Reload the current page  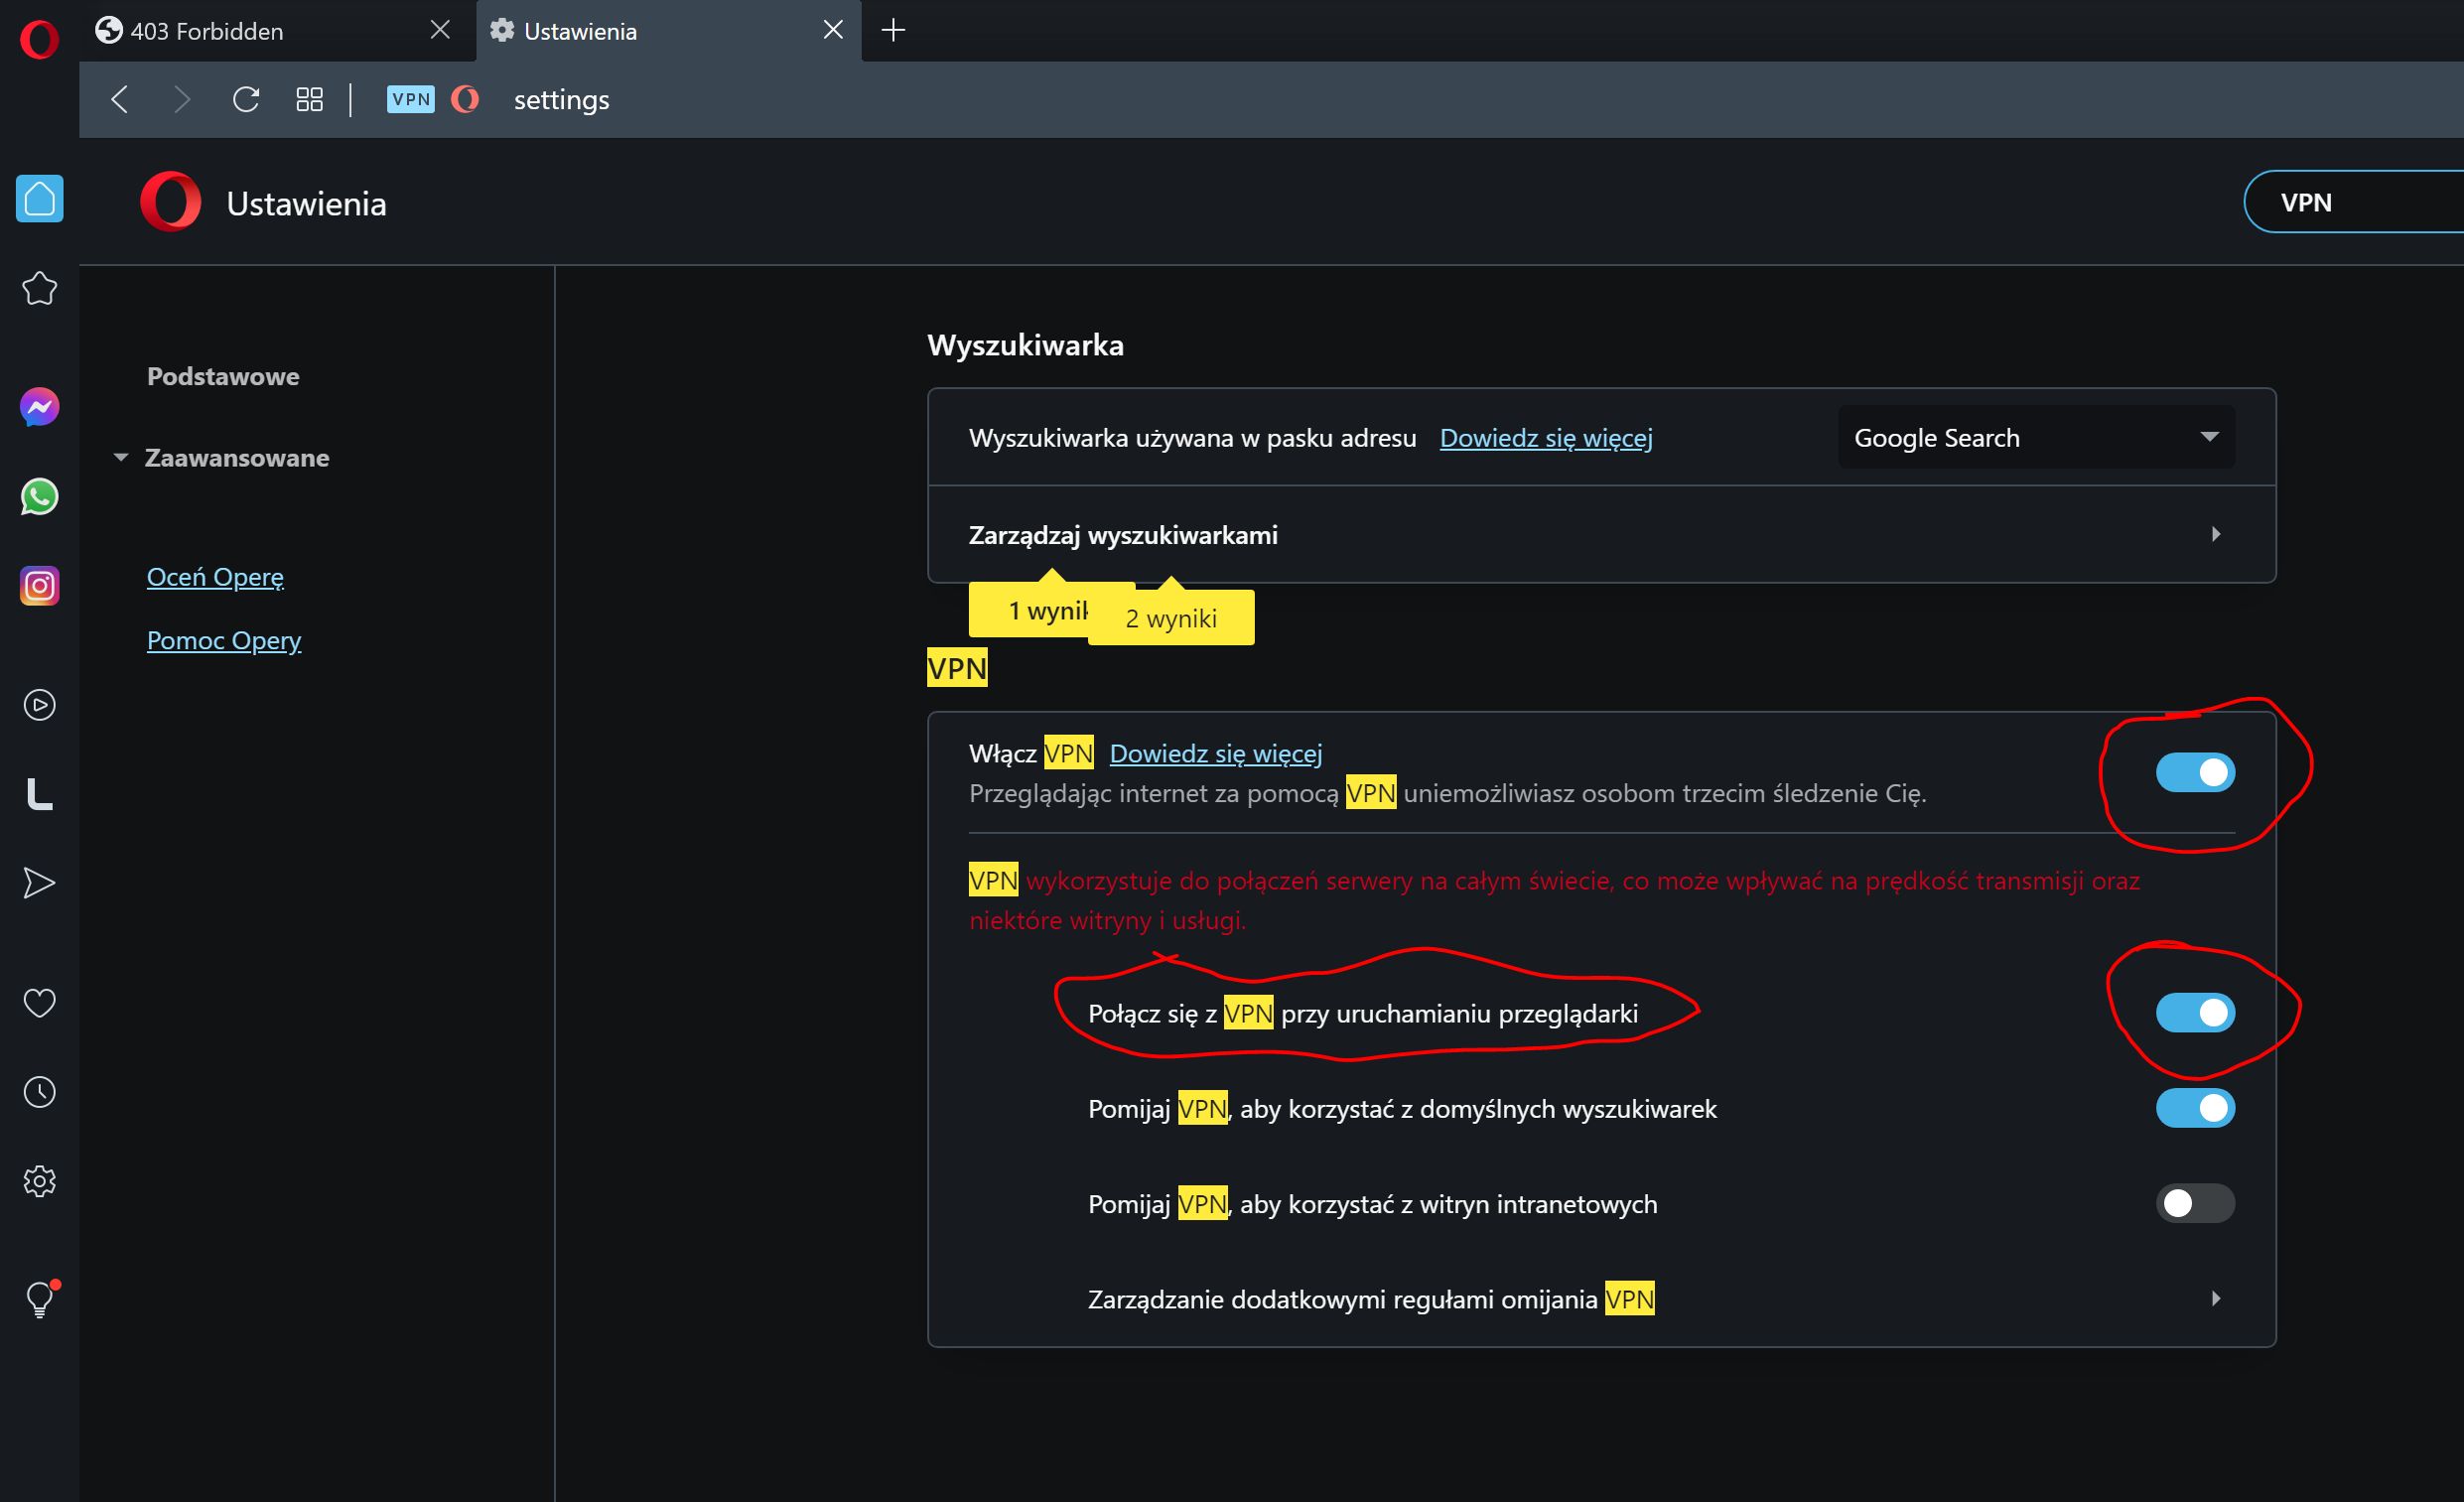pos(246,99)
